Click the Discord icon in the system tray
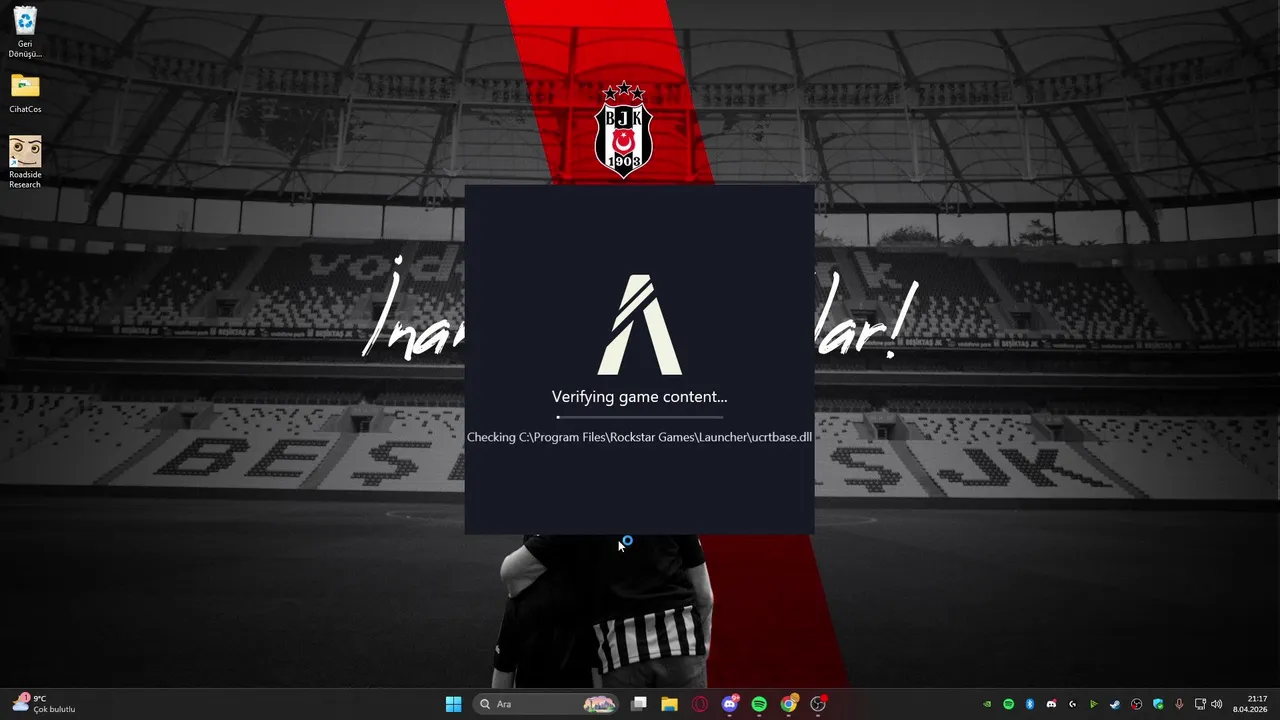 click(x=1051, y=704)
